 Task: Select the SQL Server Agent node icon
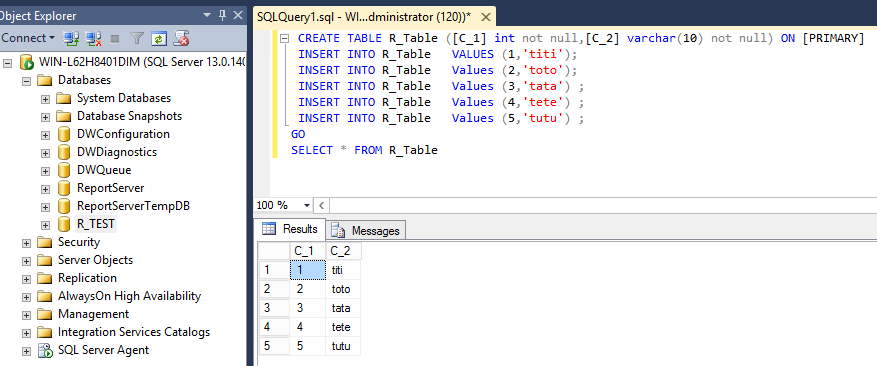point(45,350)
